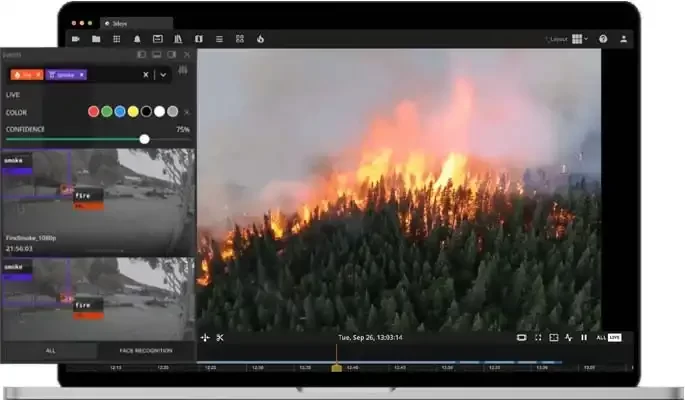
Task: Enter fullscreen with corner brackets icon
Action: 538,338
